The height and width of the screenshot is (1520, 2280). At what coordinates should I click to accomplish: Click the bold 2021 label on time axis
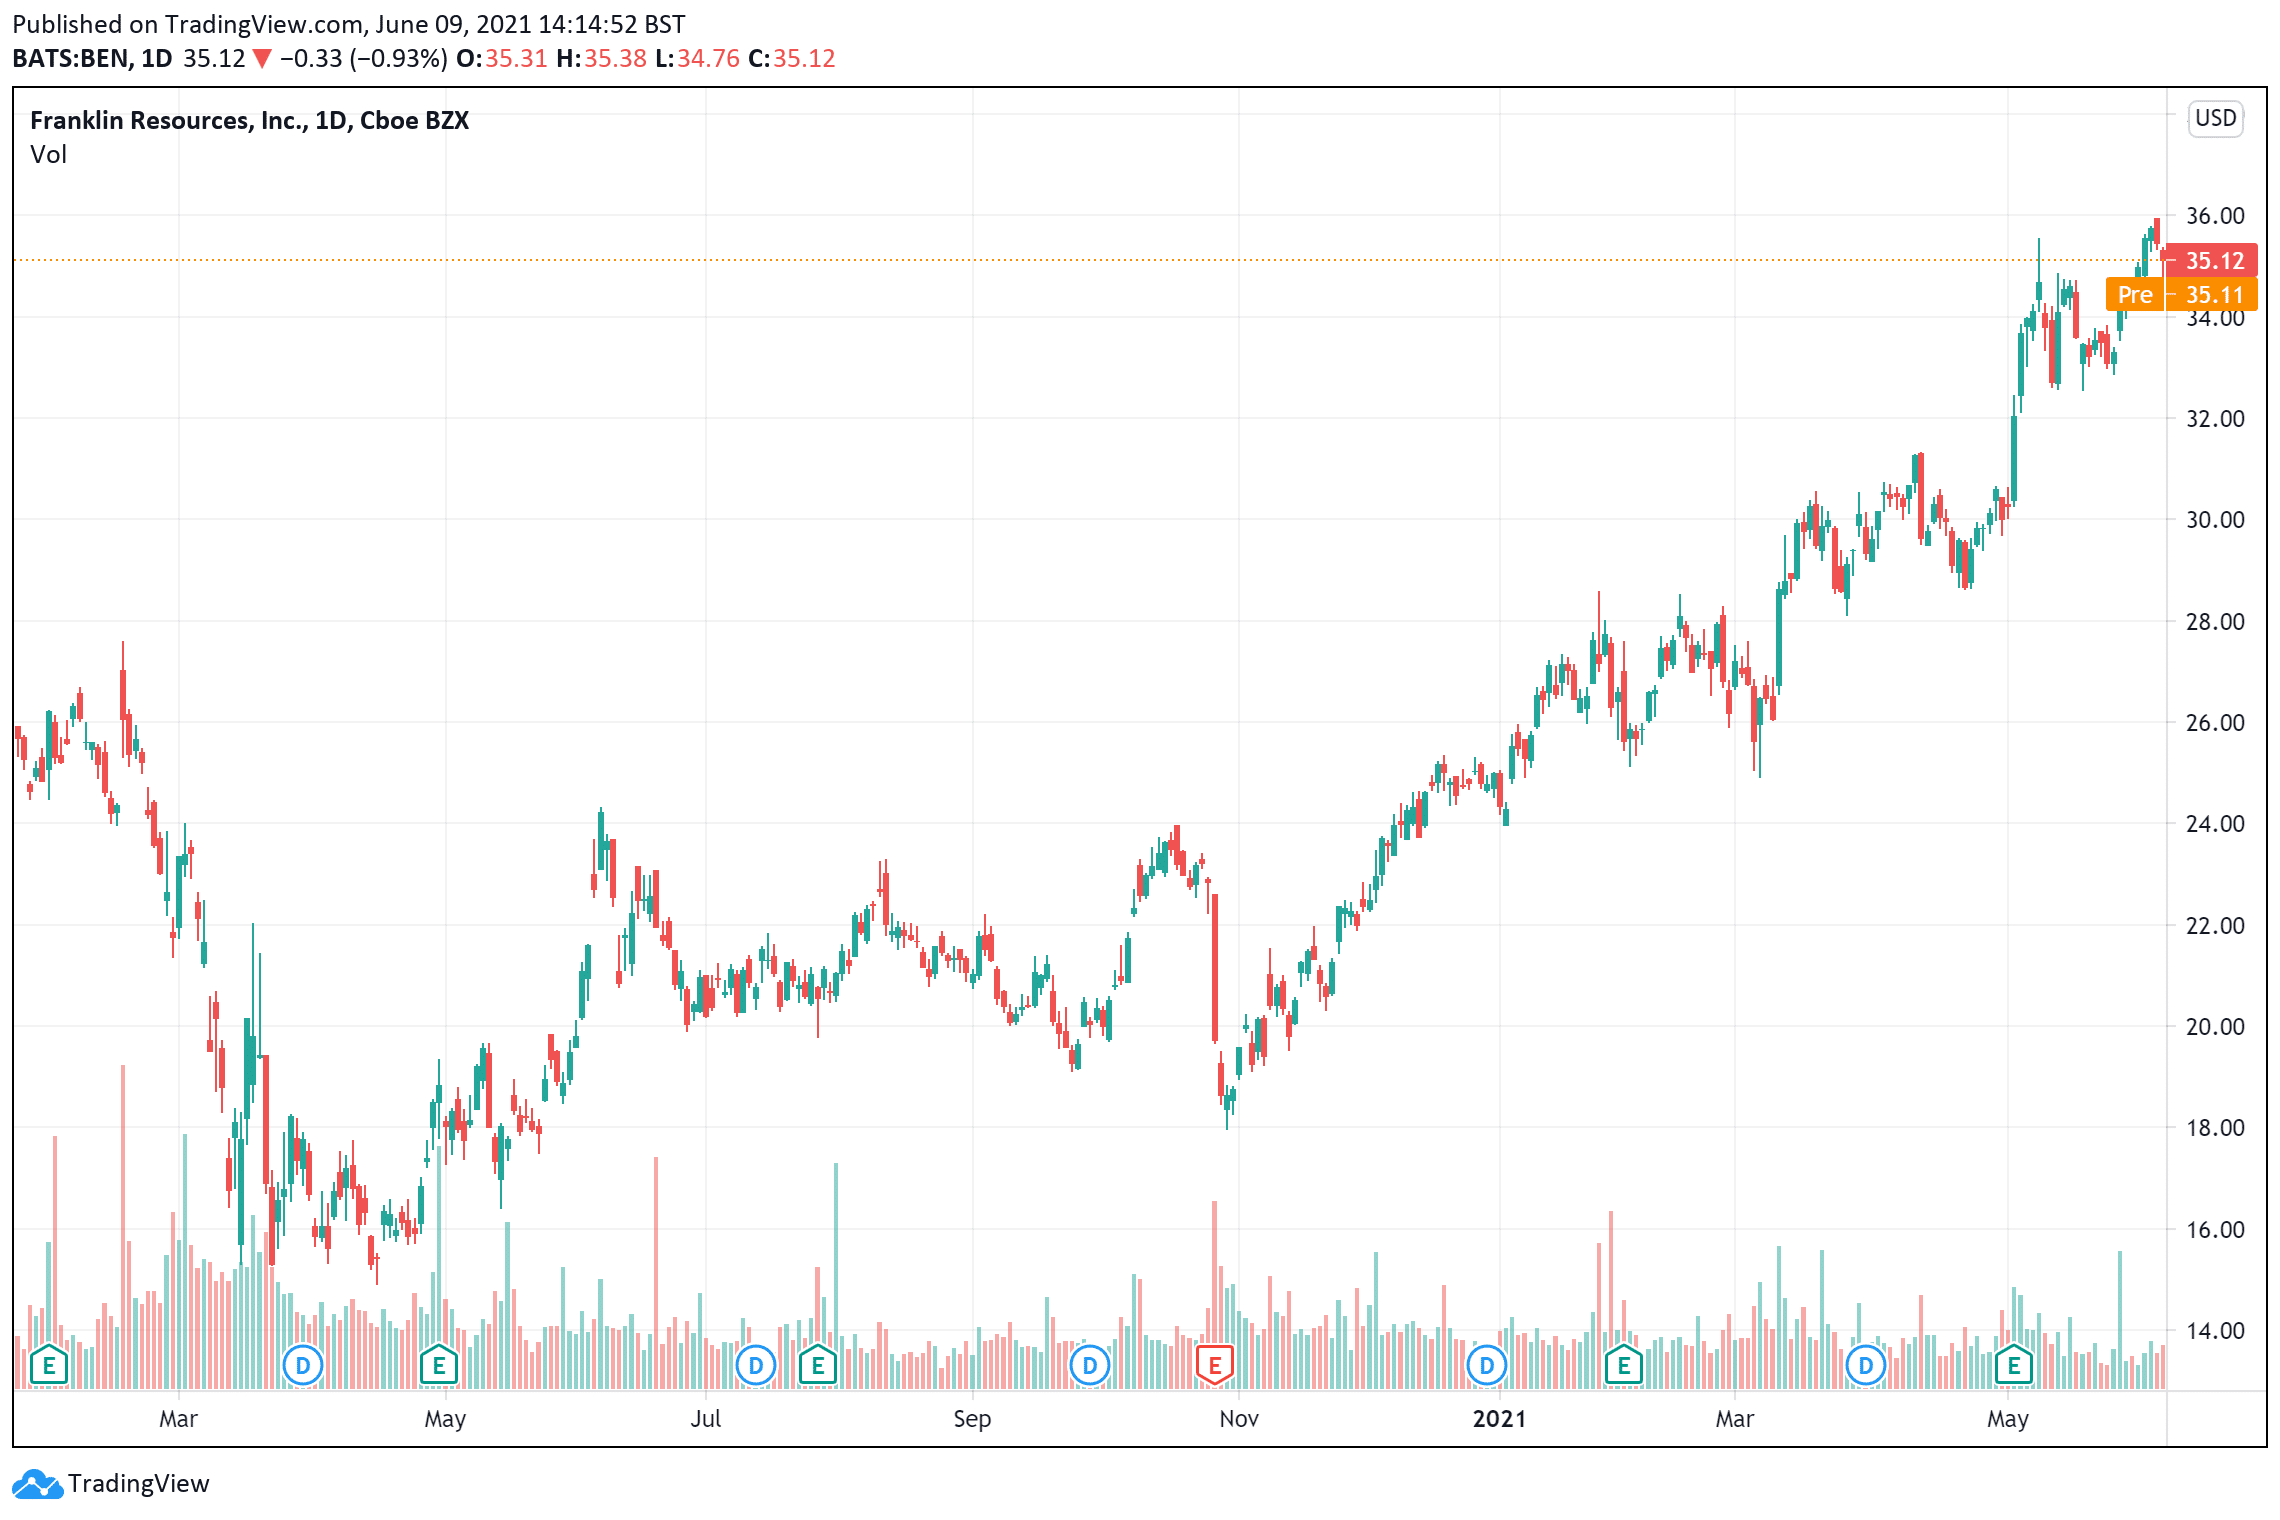(1499, 1419)
